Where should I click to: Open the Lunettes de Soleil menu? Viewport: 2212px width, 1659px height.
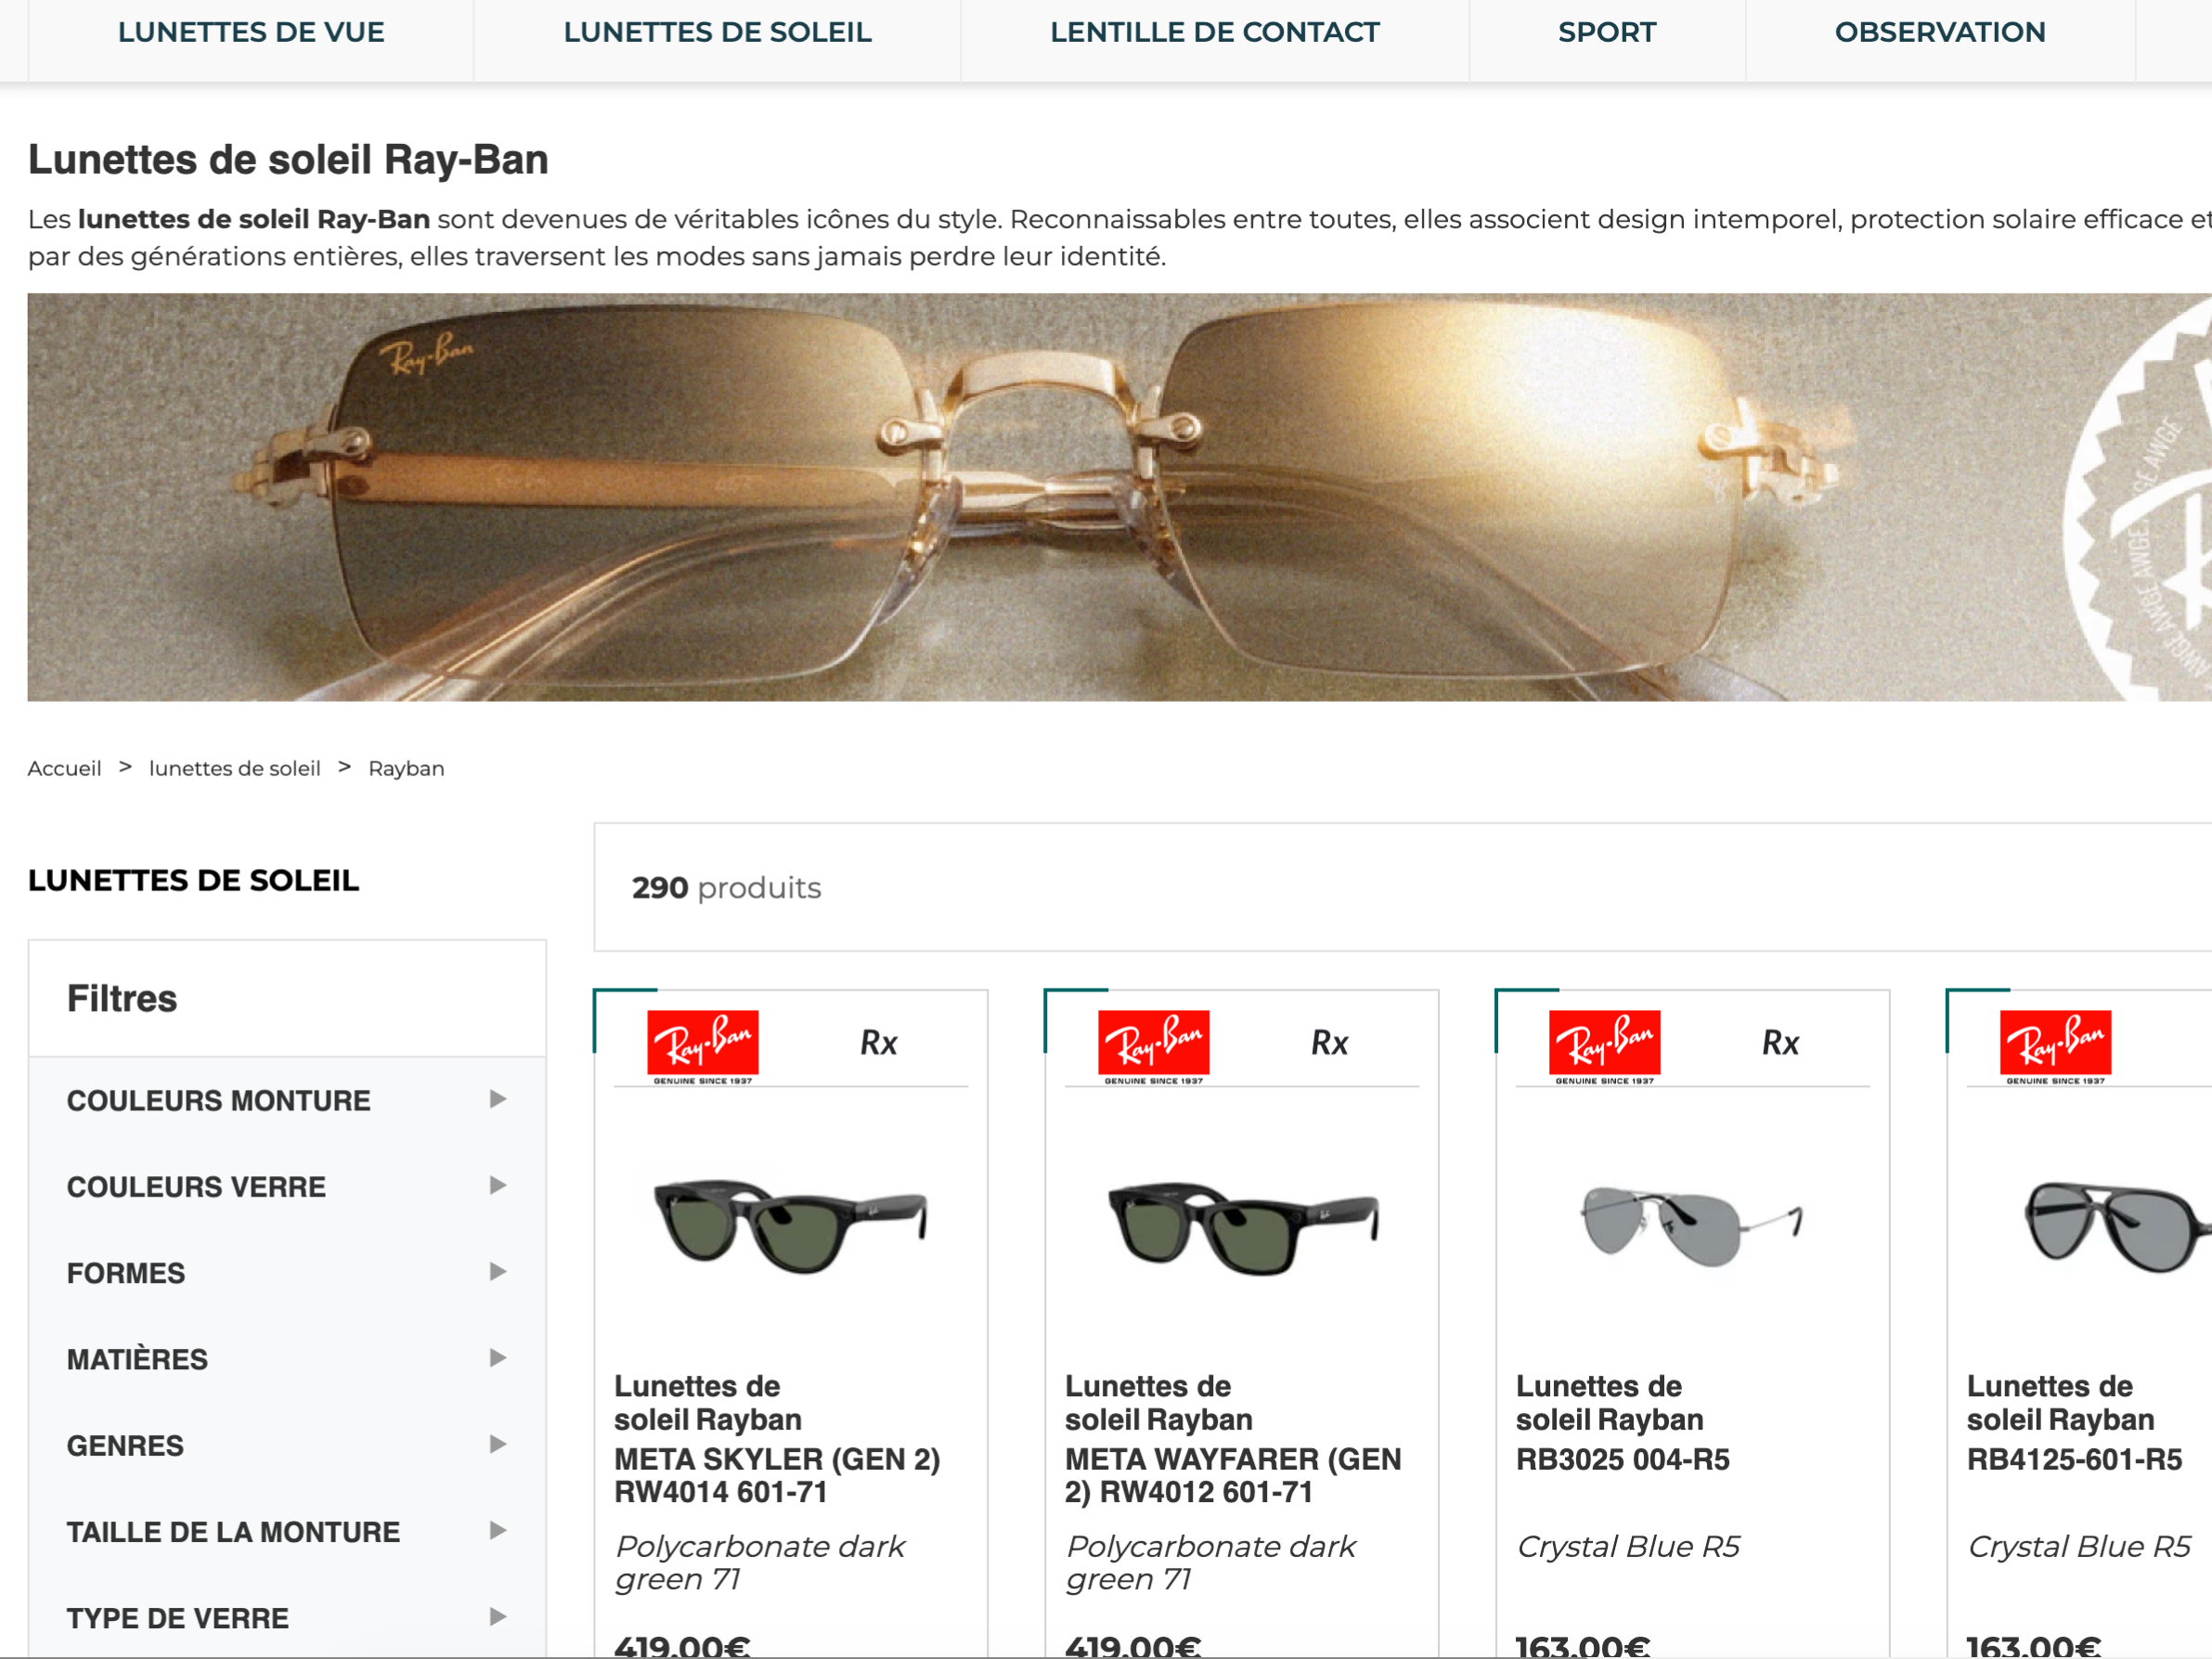(717, 32)
